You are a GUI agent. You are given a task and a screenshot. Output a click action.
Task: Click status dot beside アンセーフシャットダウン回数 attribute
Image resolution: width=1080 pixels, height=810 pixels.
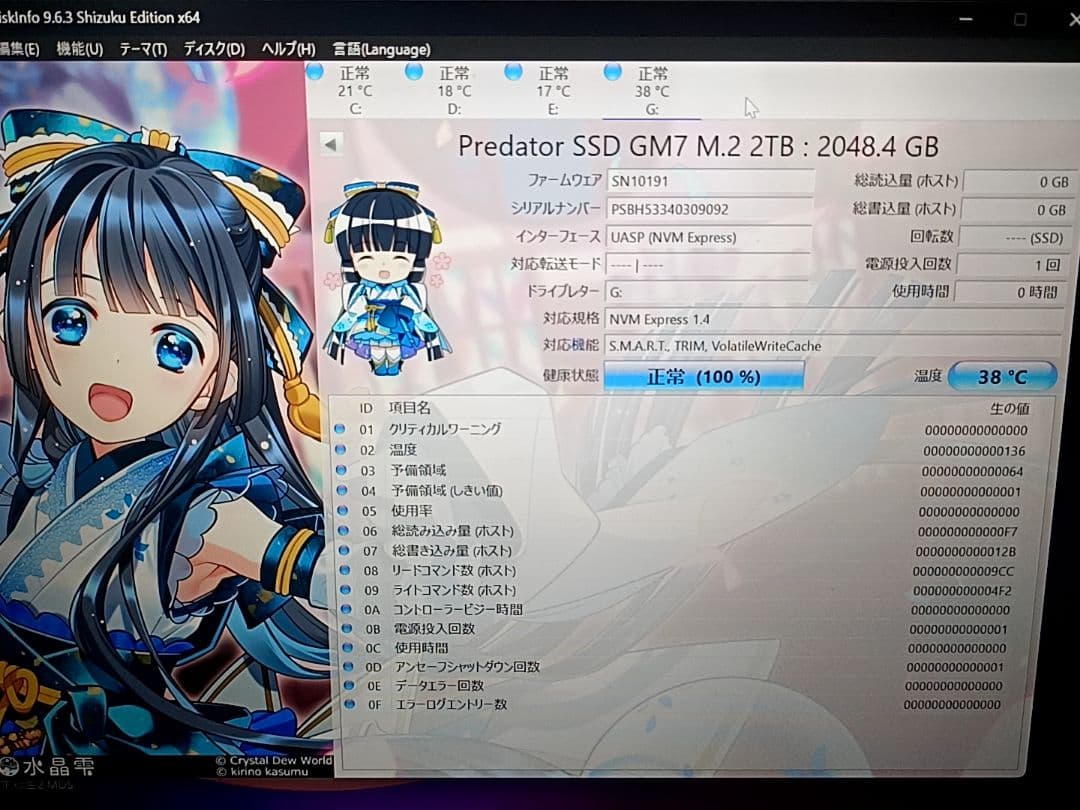tap(347, 666)
